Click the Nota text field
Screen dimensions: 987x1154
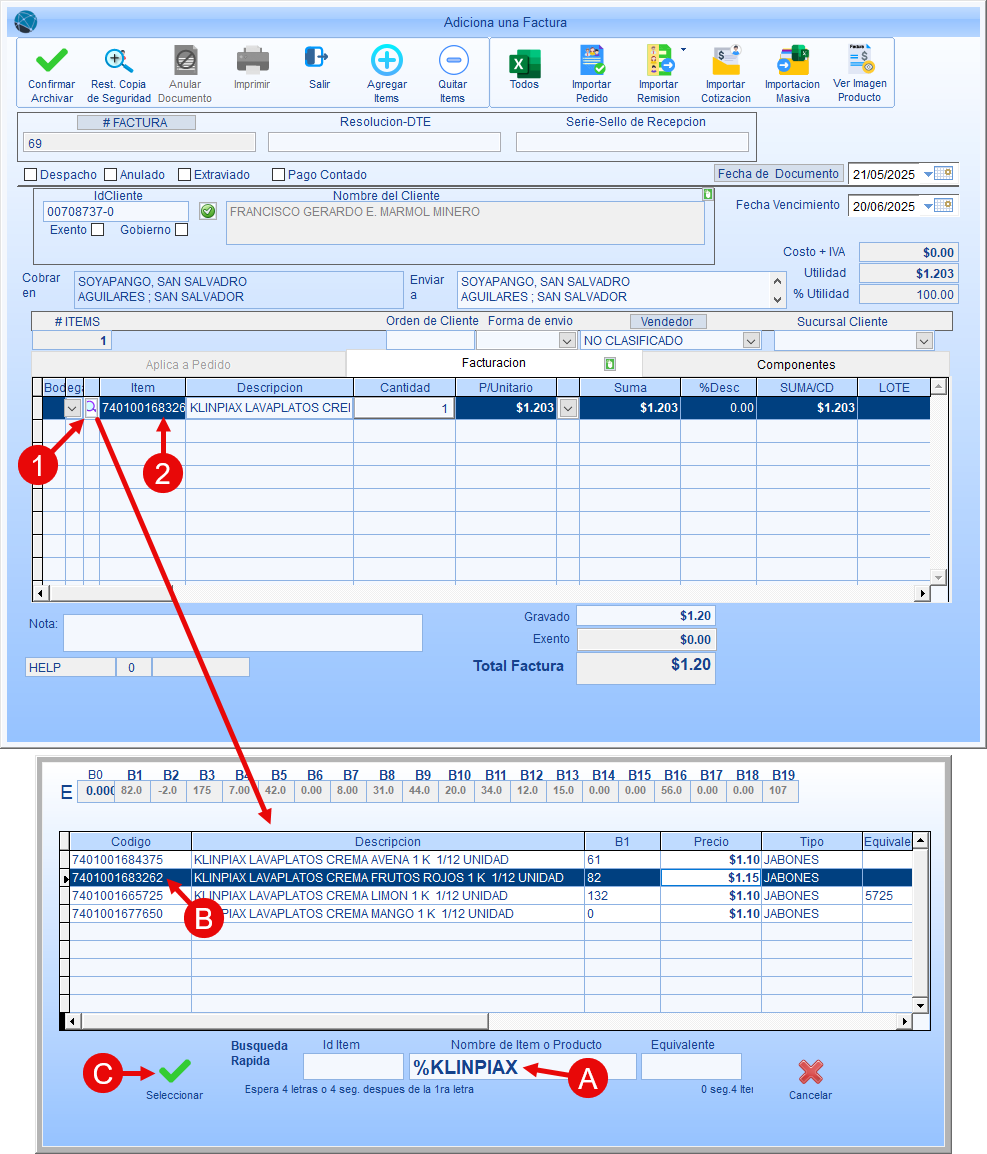tap(243, 633)
